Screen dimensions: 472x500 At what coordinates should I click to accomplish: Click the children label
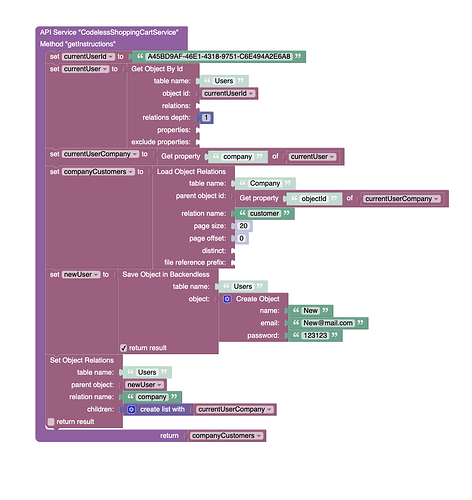(100, 409)
